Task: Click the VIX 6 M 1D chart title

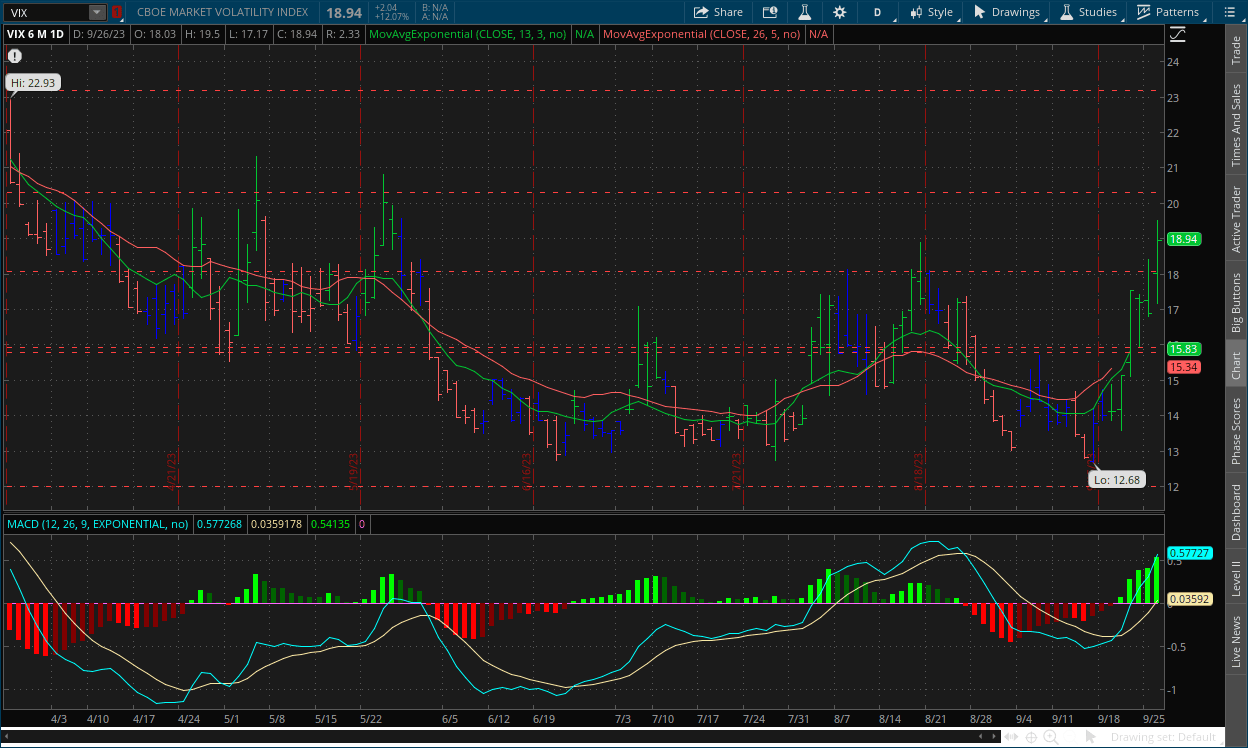Action: tap(35, 34)
